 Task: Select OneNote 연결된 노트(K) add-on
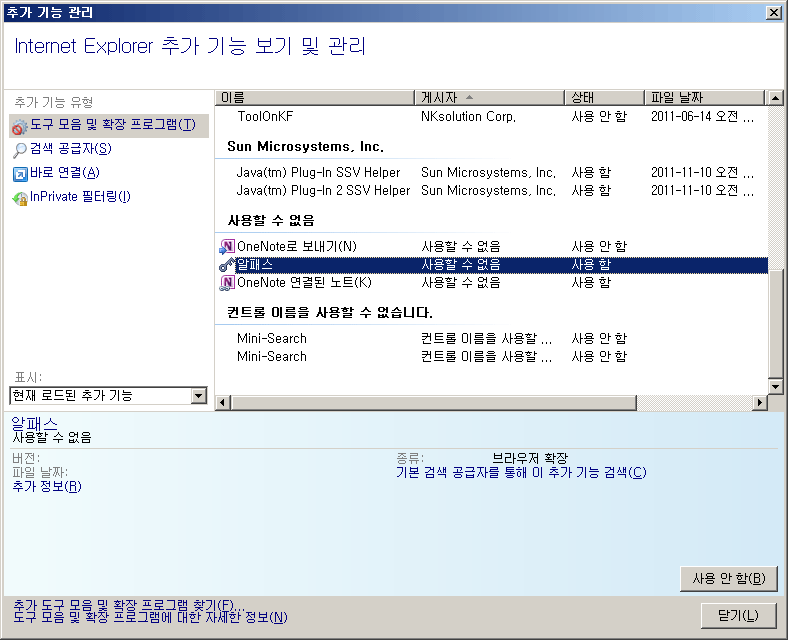click(x=304, y=283)
